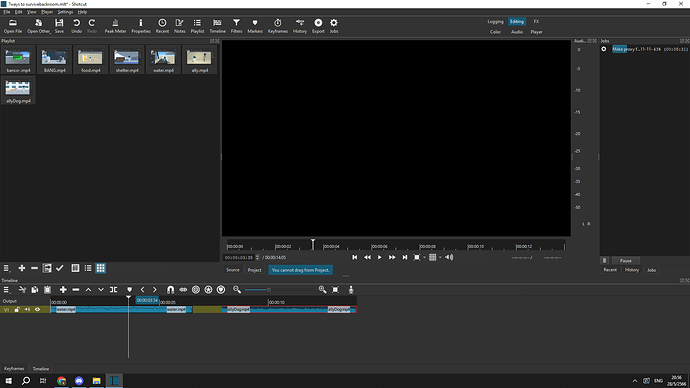Click the food.mp4 playlist thumbnail

click(x=90, y=60)
